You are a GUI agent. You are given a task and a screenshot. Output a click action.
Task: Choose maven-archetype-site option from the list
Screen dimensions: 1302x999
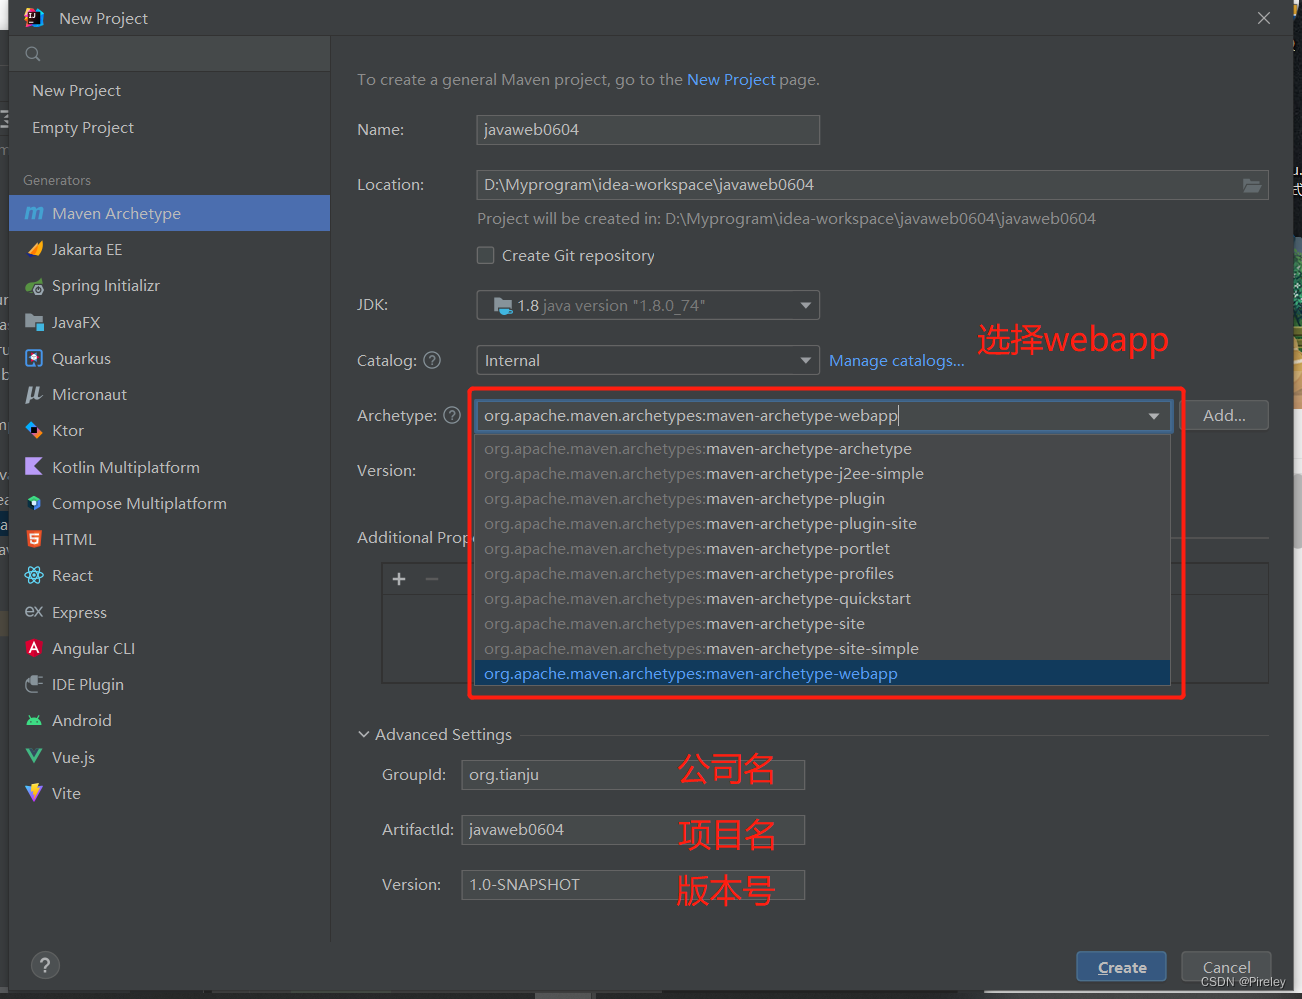[822, 623]
